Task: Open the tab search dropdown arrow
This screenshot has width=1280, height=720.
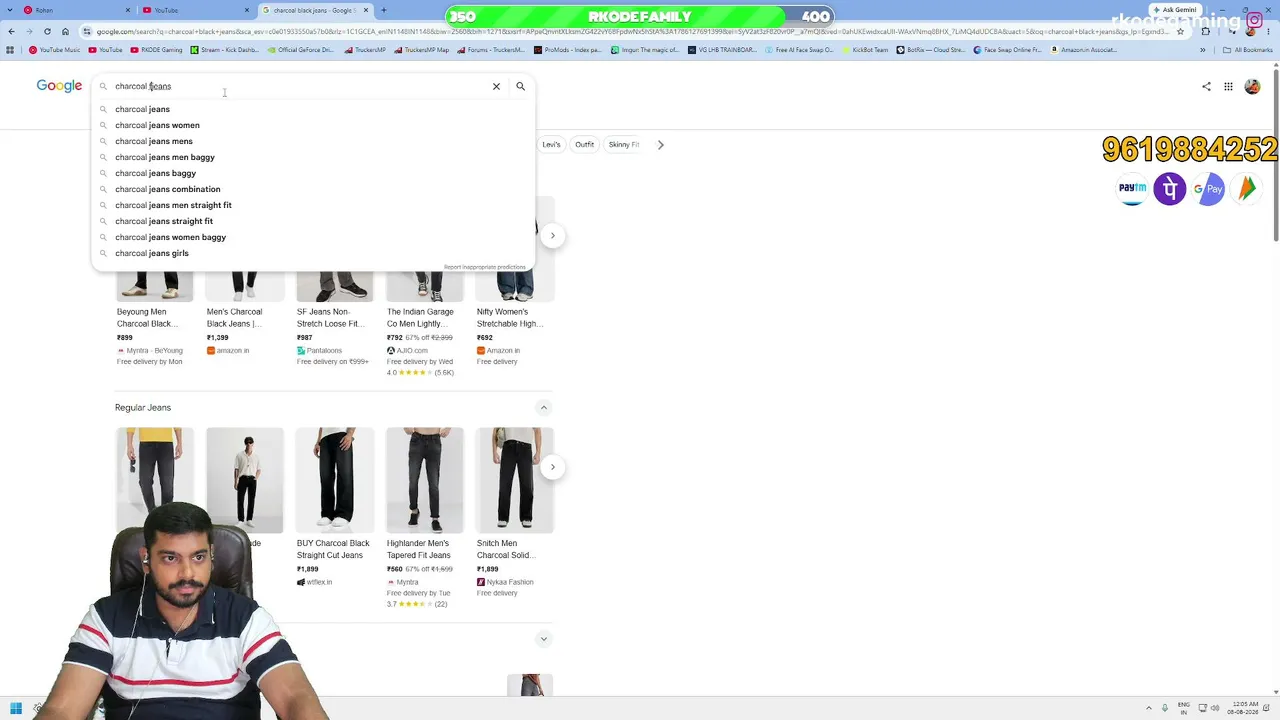Action: [11, 10]
